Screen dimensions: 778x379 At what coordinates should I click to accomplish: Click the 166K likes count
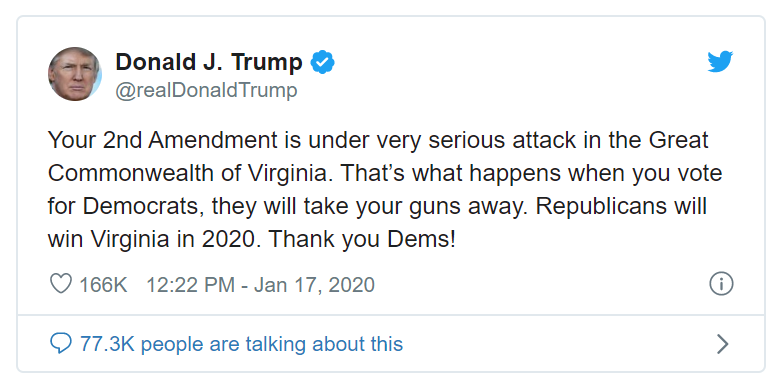coord(104,285)
